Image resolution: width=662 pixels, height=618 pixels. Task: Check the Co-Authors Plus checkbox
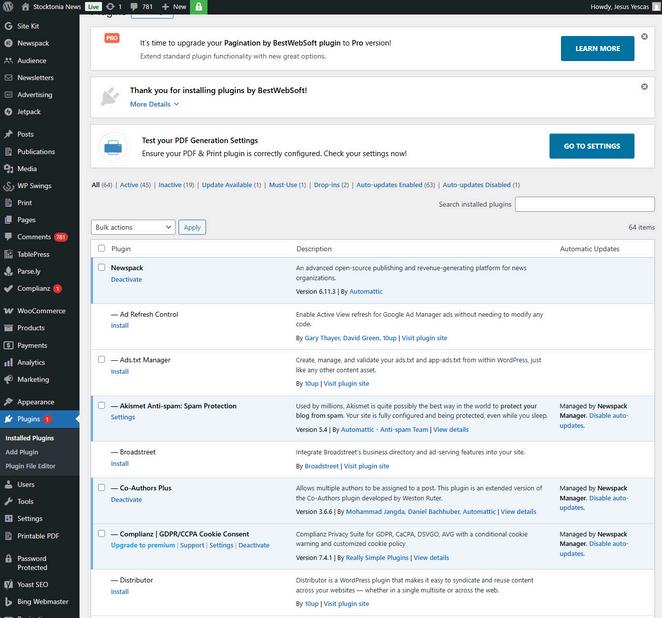[x=101, y=488]
